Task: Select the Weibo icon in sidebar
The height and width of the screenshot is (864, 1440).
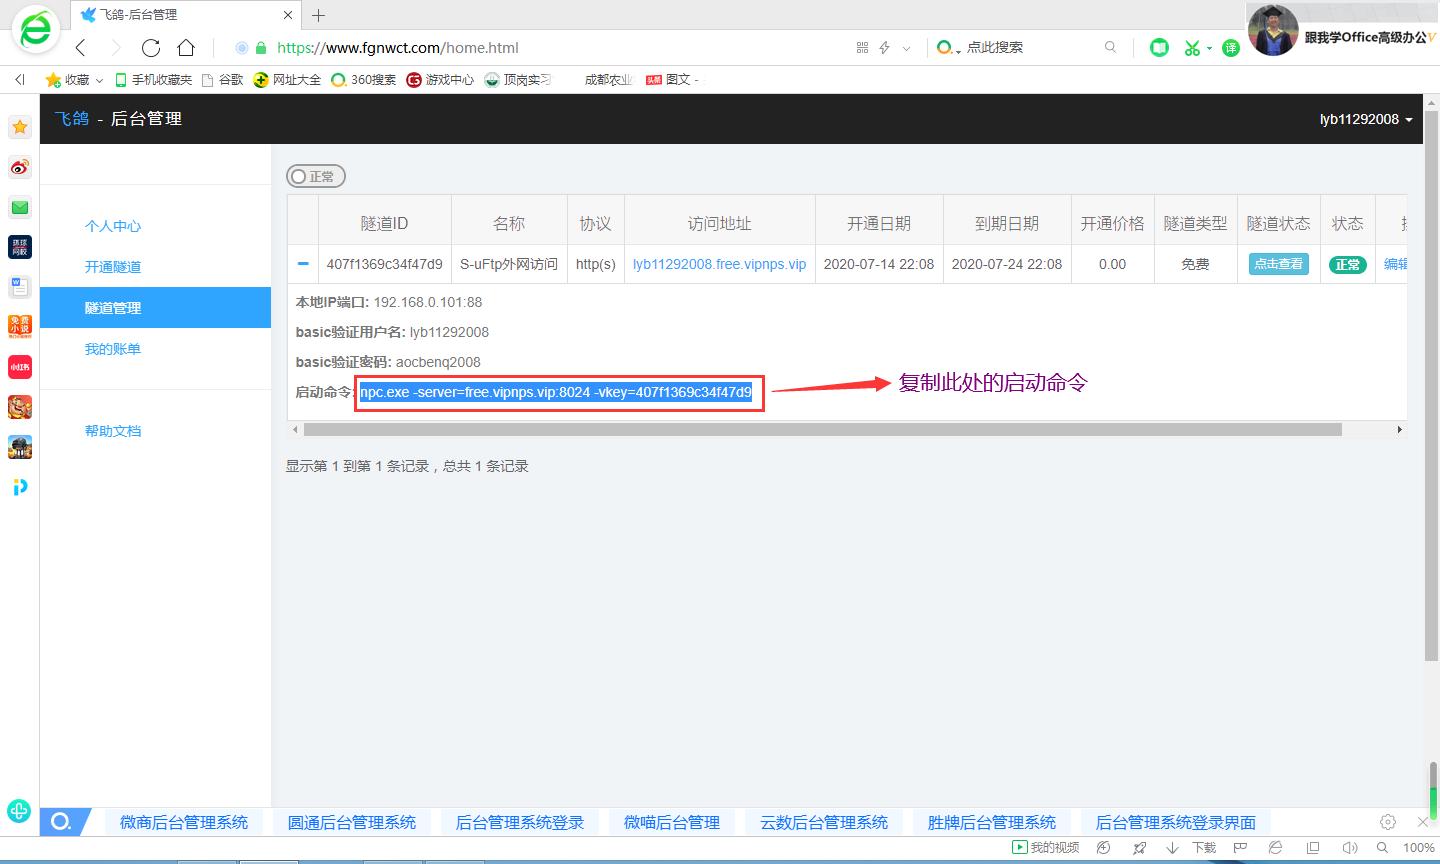Action: 19,167
